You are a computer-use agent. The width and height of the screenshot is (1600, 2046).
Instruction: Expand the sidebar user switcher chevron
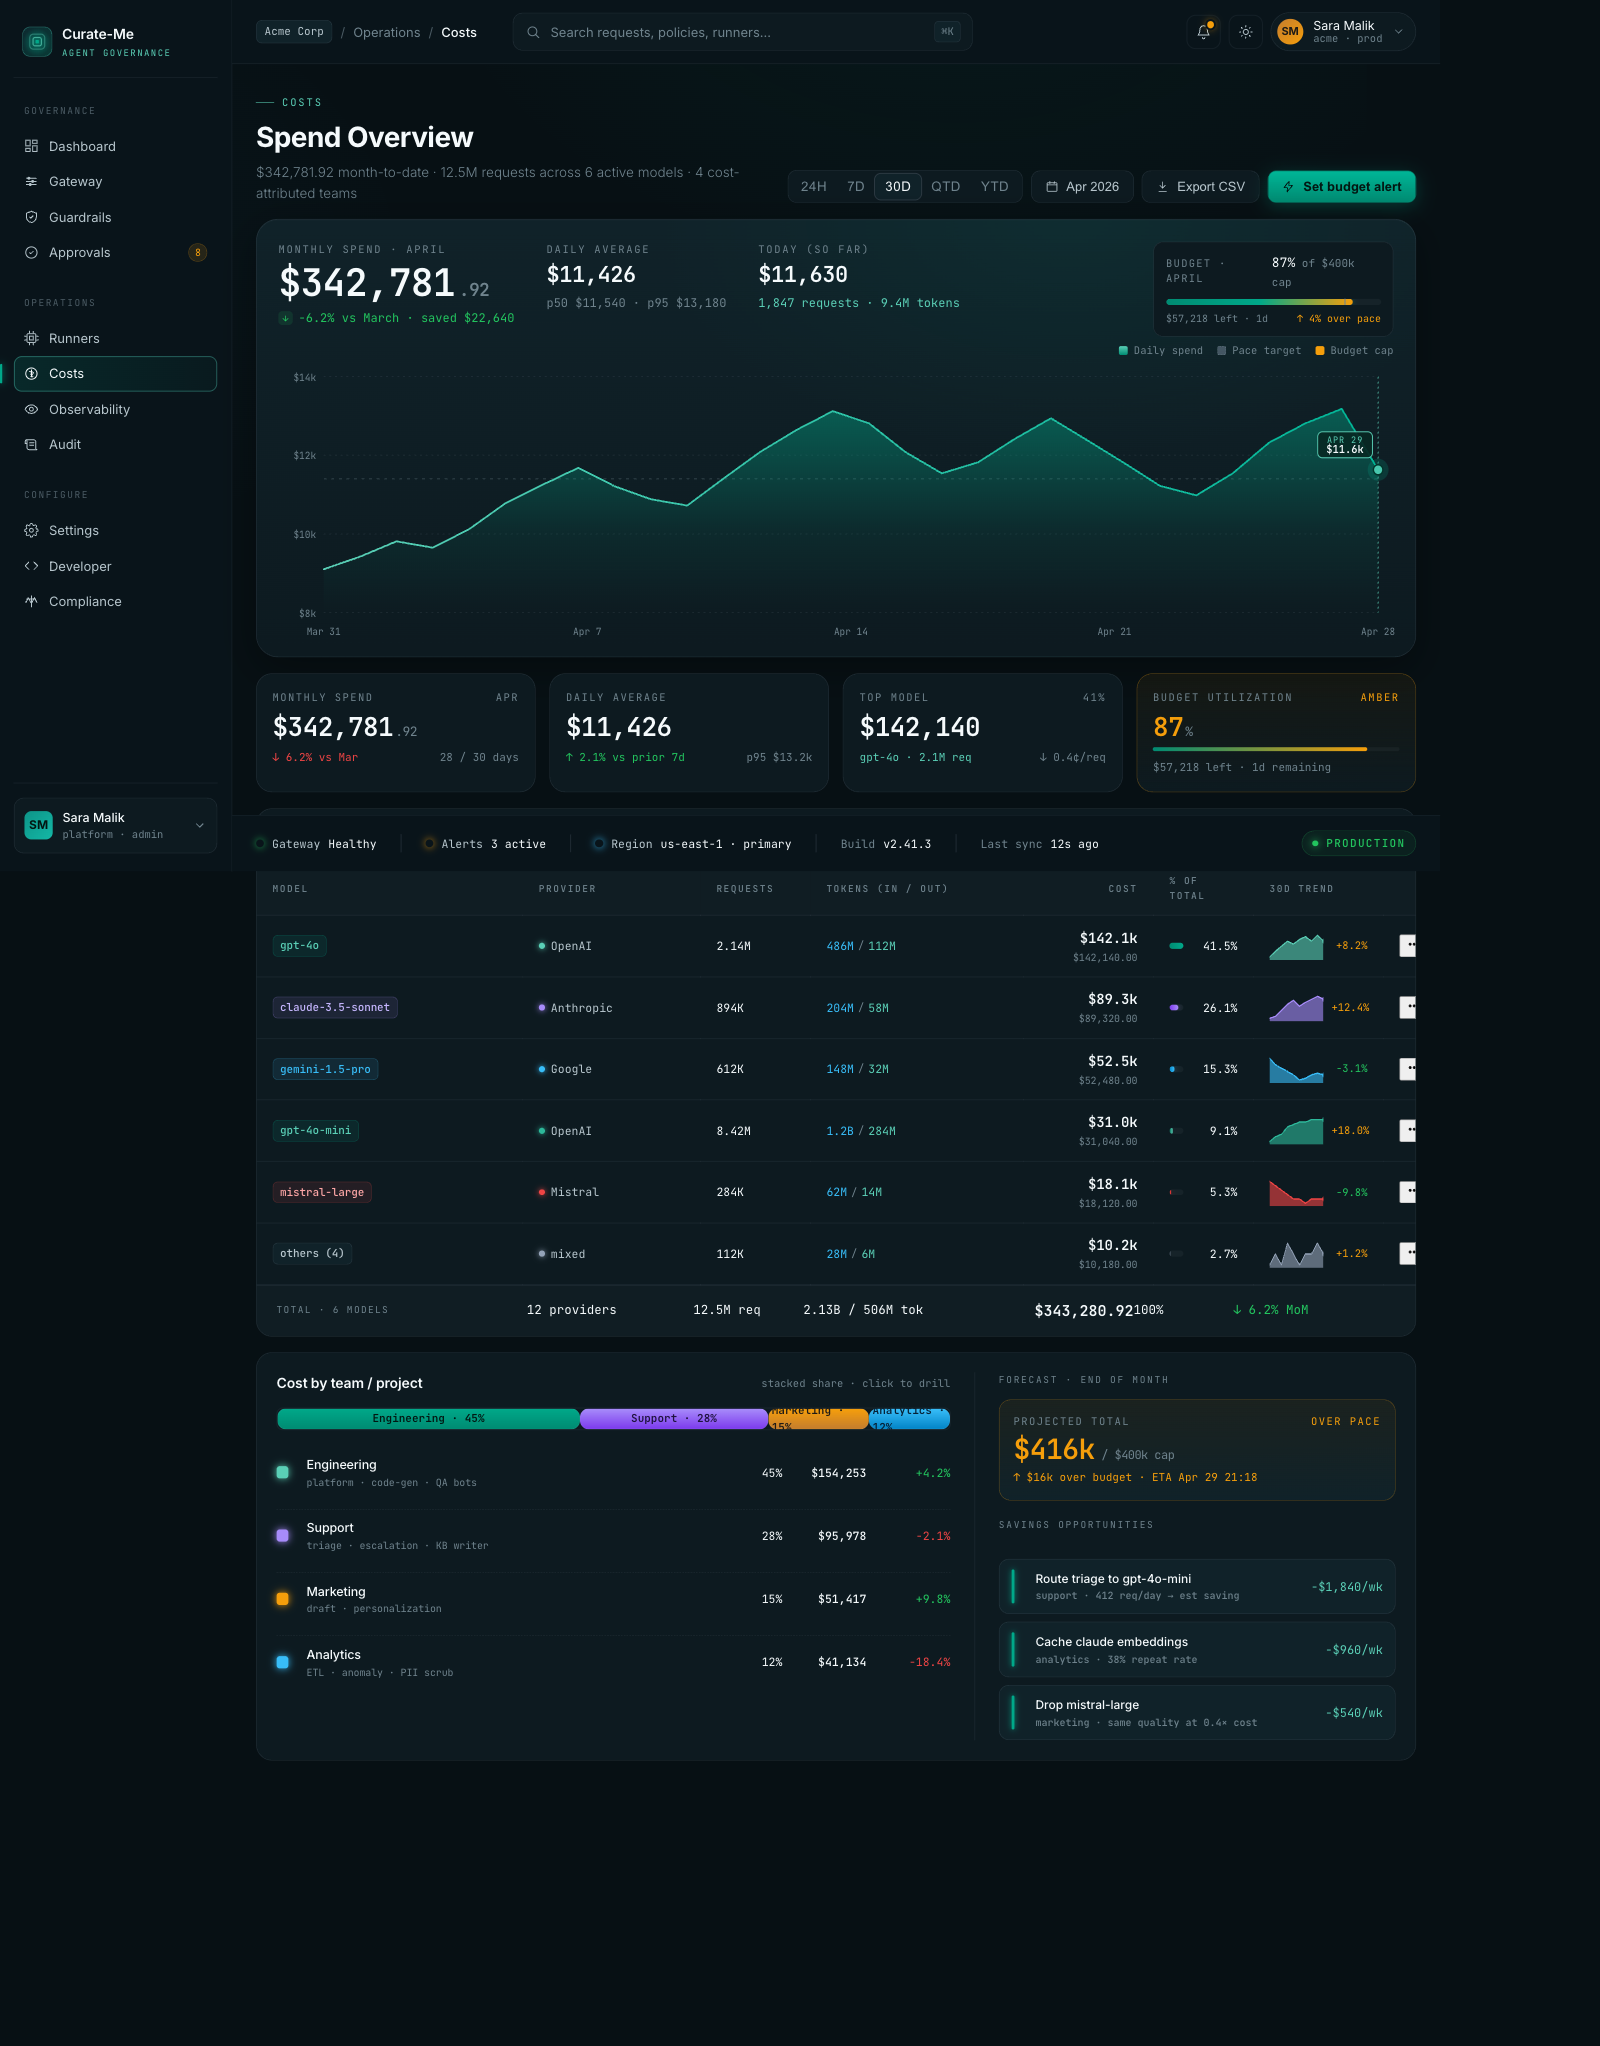point(200,825)
